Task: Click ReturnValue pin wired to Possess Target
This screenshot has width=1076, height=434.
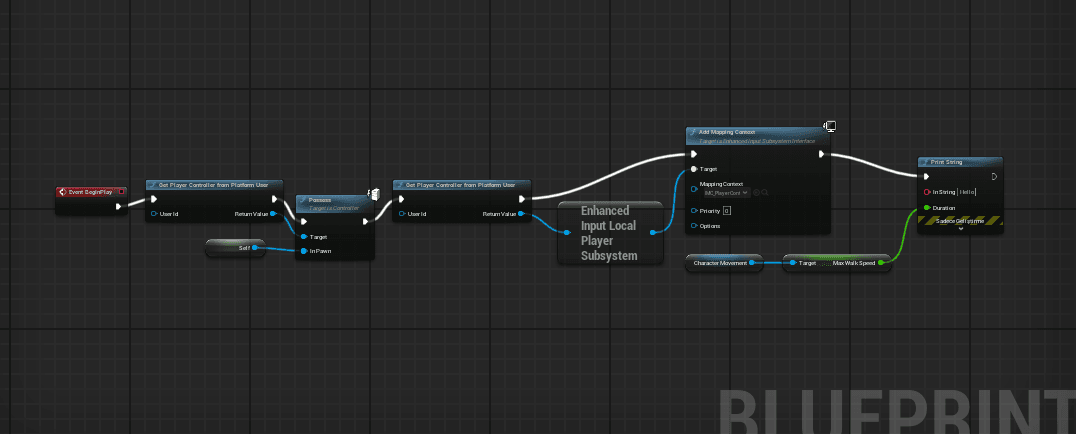Action: [273, 214]
